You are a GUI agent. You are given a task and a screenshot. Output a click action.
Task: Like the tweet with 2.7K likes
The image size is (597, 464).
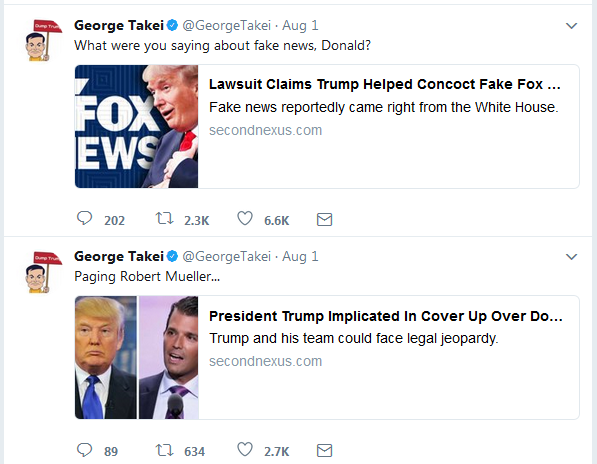pyautogui.click(x=245, y=450)
